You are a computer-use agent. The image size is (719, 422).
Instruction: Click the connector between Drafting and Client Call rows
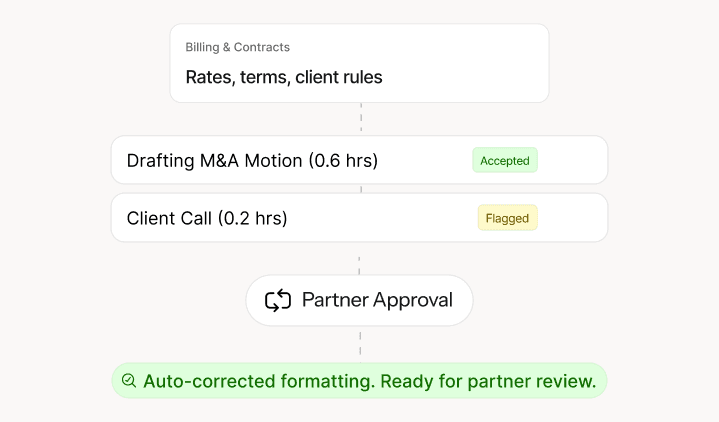point(361,189)
